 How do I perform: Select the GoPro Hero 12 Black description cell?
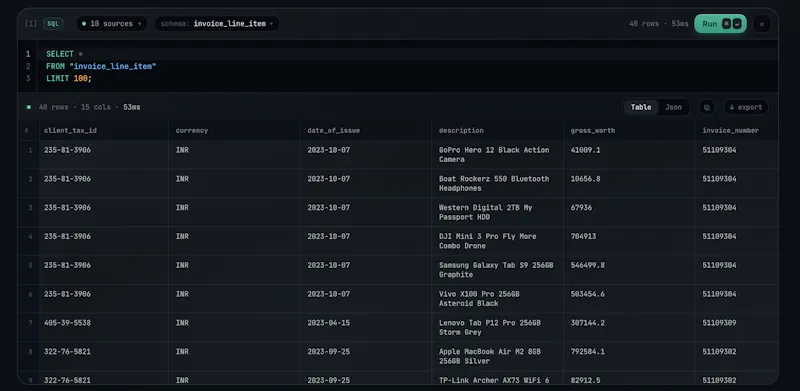[x=497, y=155]
